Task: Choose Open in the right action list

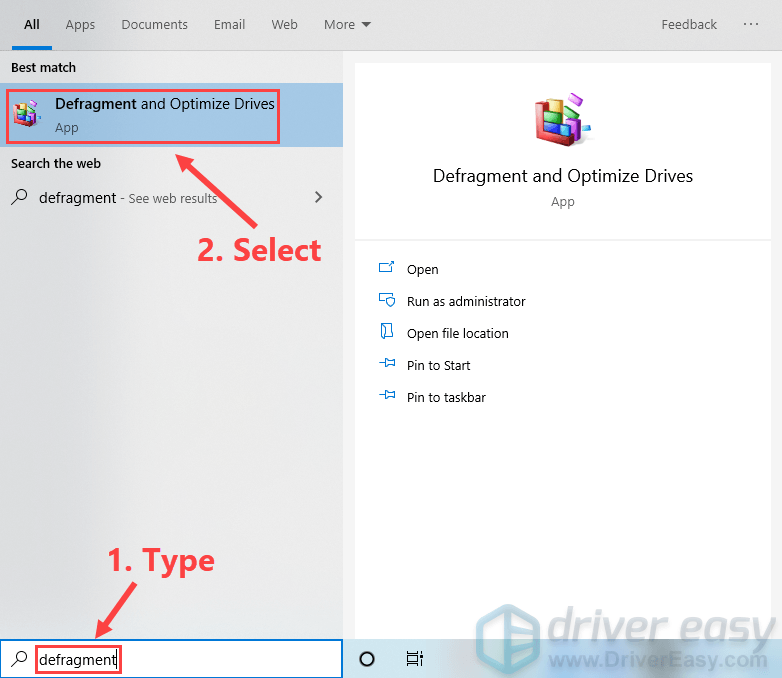Action: (x=422, y=269)
